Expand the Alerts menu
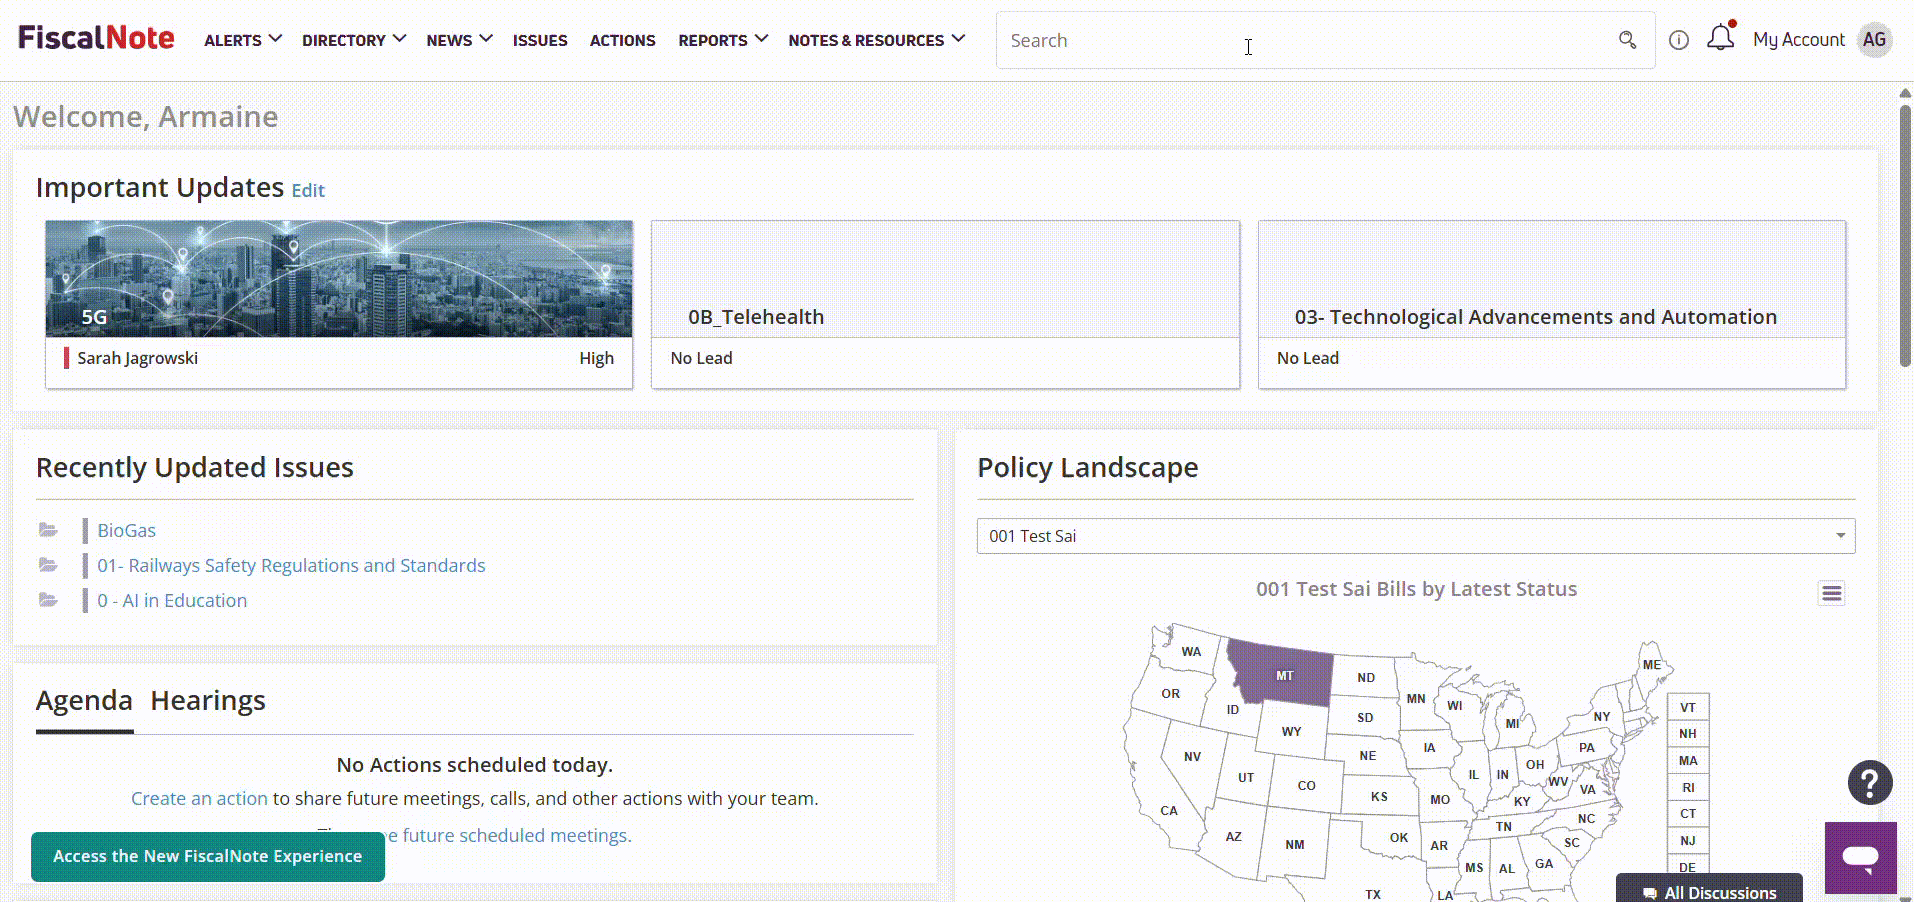The height and width of the screenshot is (902, 1914). coord(243,40)
